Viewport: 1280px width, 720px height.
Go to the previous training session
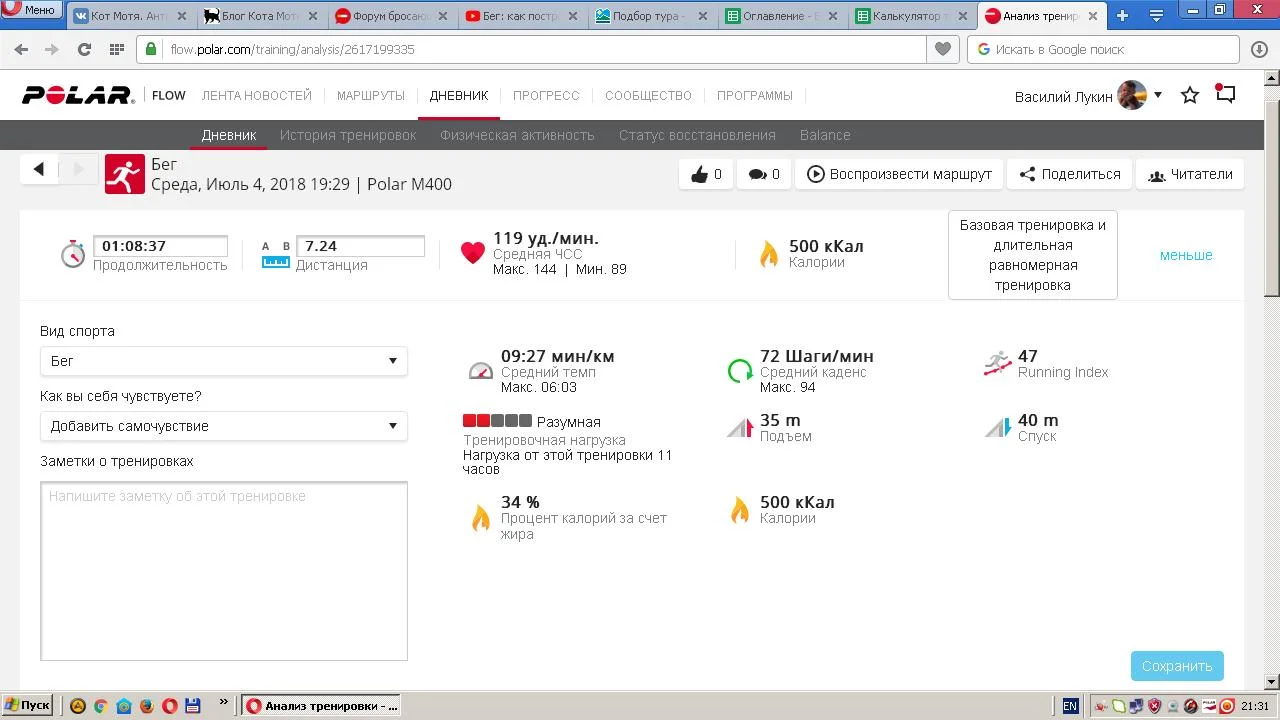click(x=39, y=170)
